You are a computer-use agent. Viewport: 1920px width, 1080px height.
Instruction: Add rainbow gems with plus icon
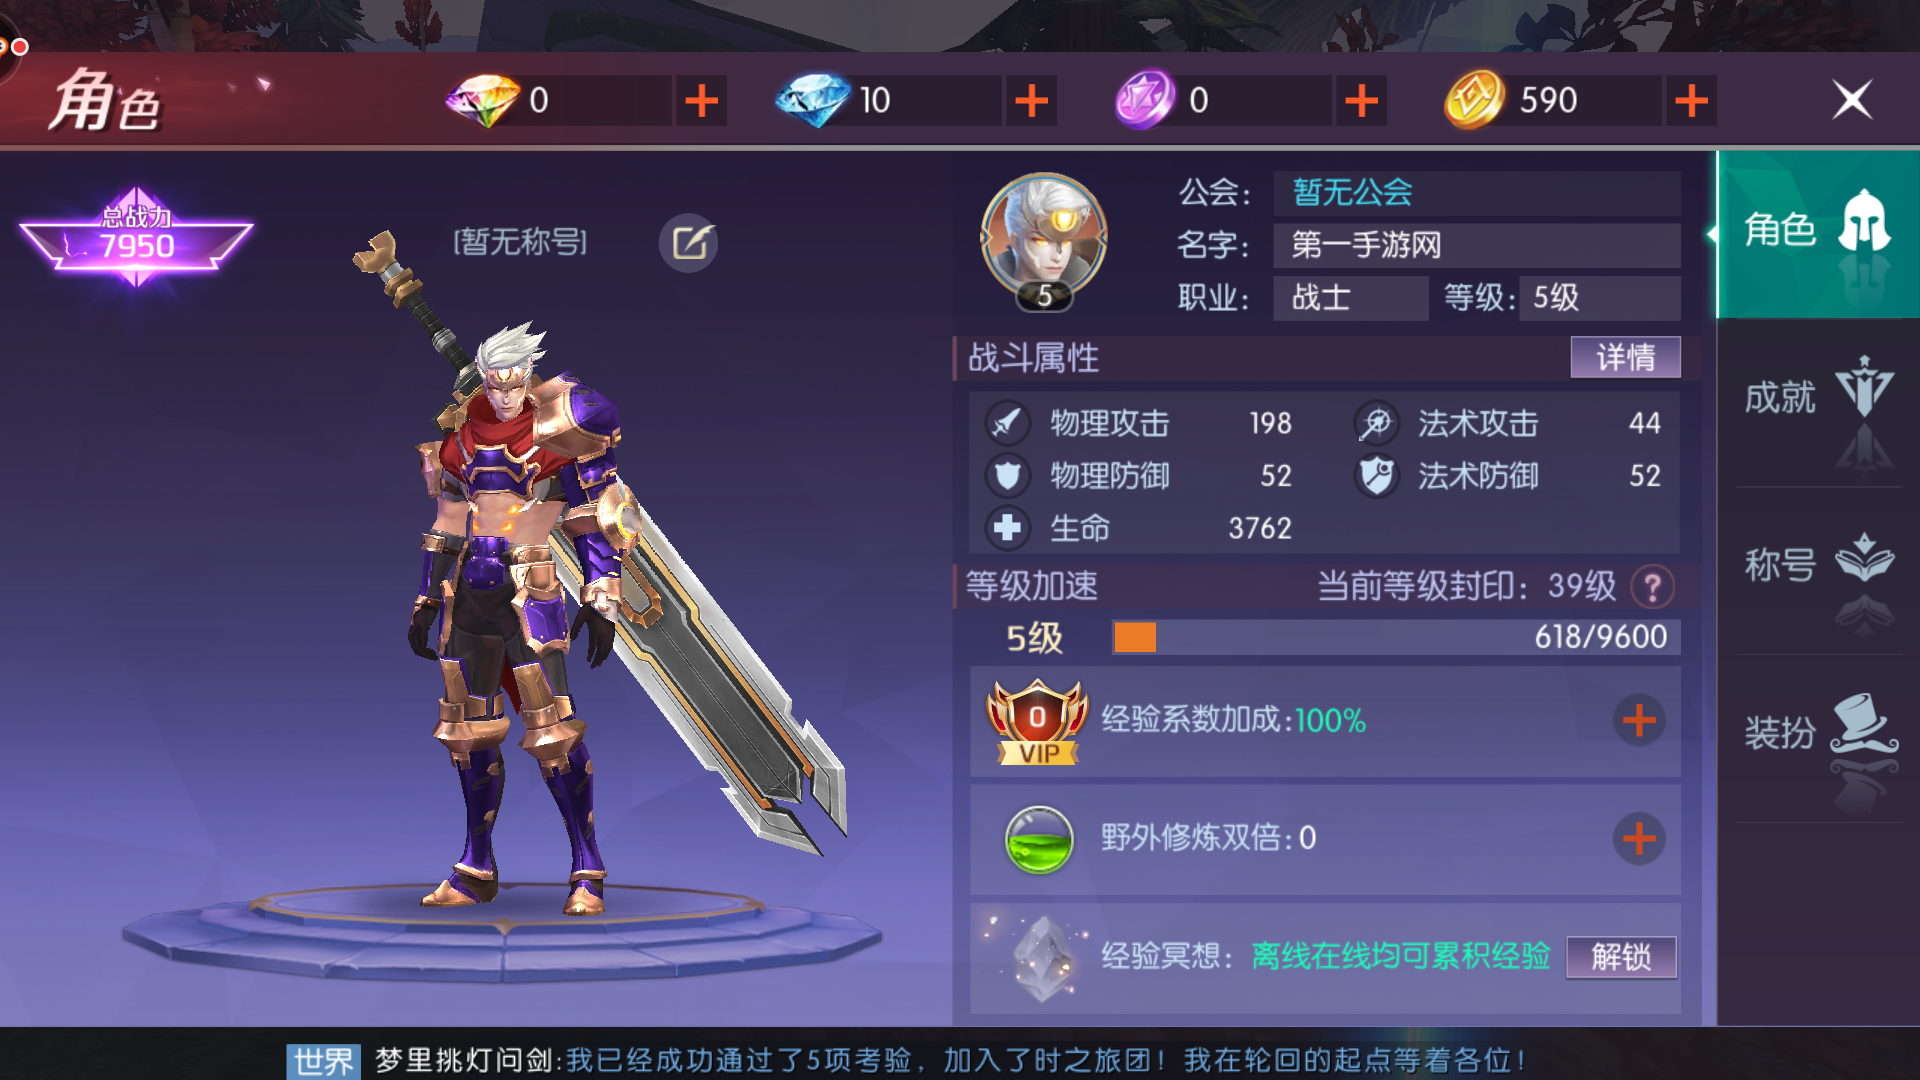pos(701,100)
